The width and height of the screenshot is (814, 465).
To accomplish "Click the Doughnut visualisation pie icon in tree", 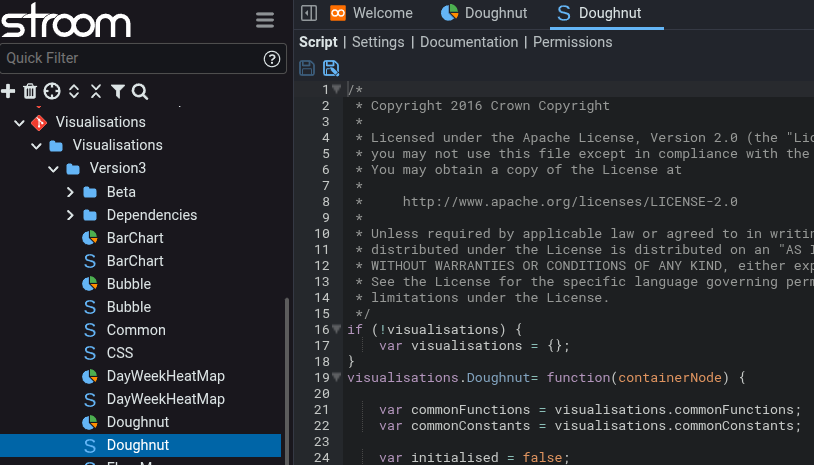I will [x=90, y=422].
